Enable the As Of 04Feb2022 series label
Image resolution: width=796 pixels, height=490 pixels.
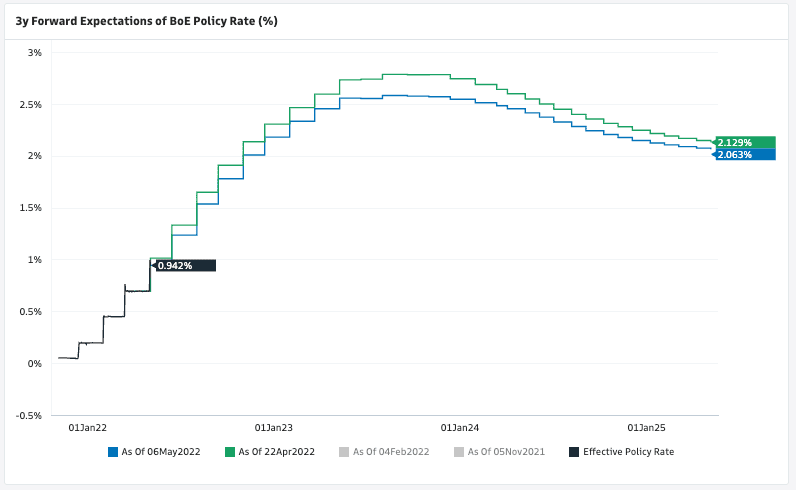tap(392, 452)
